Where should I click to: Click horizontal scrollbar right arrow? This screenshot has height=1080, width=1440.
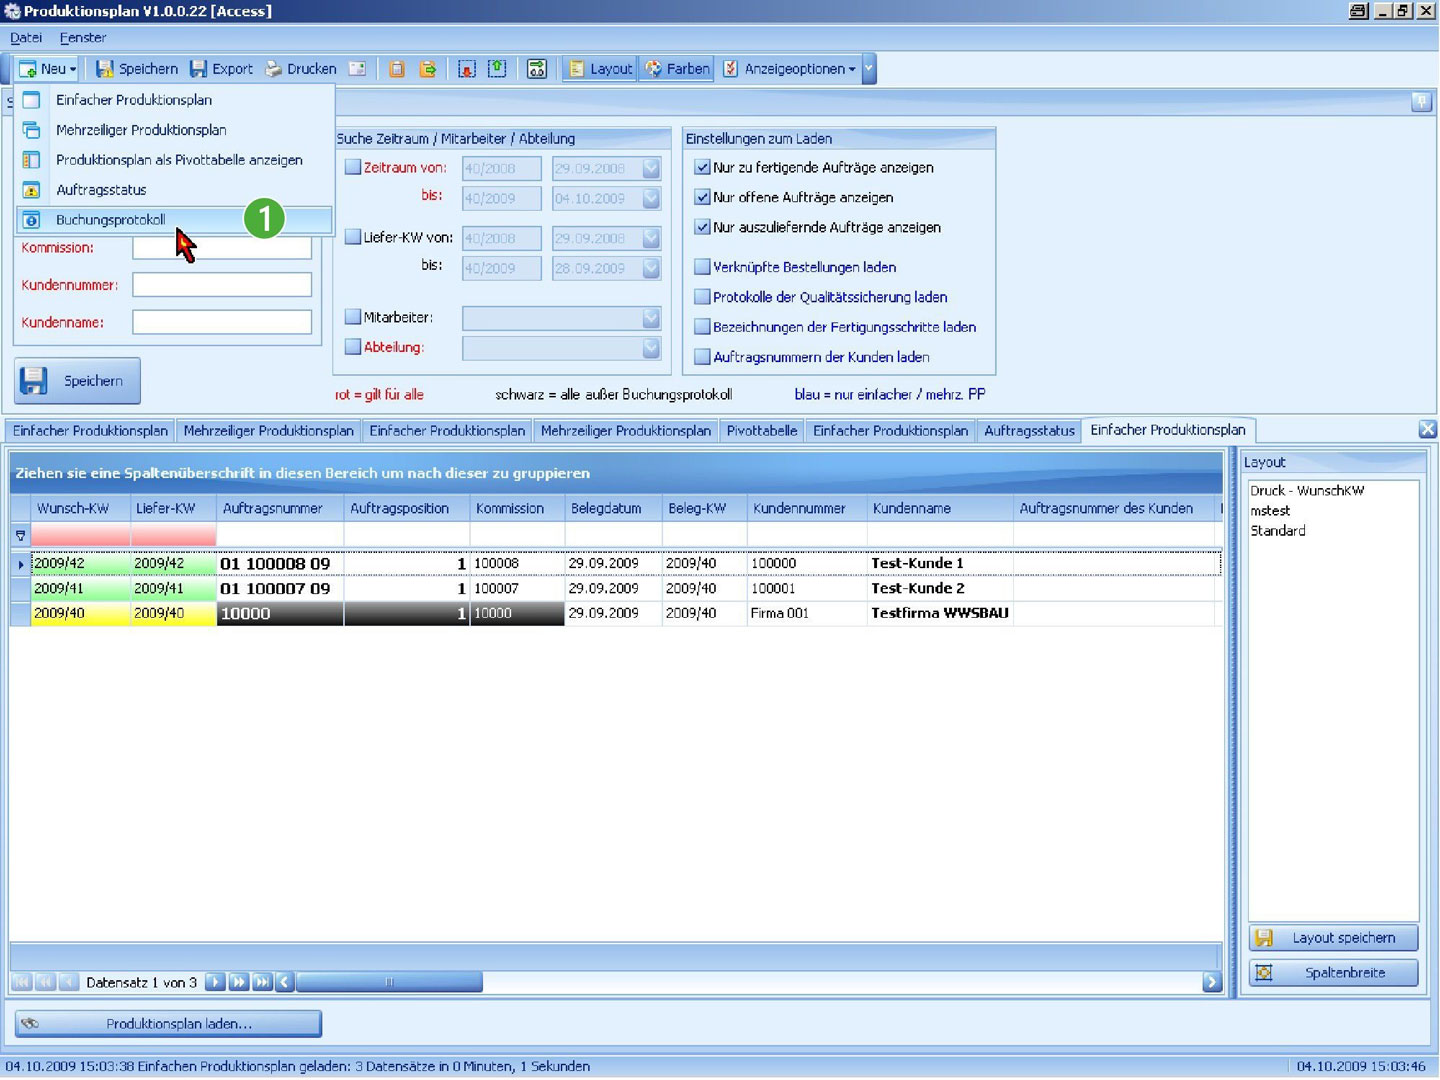pyautogui.click(x=1212, y=982)
